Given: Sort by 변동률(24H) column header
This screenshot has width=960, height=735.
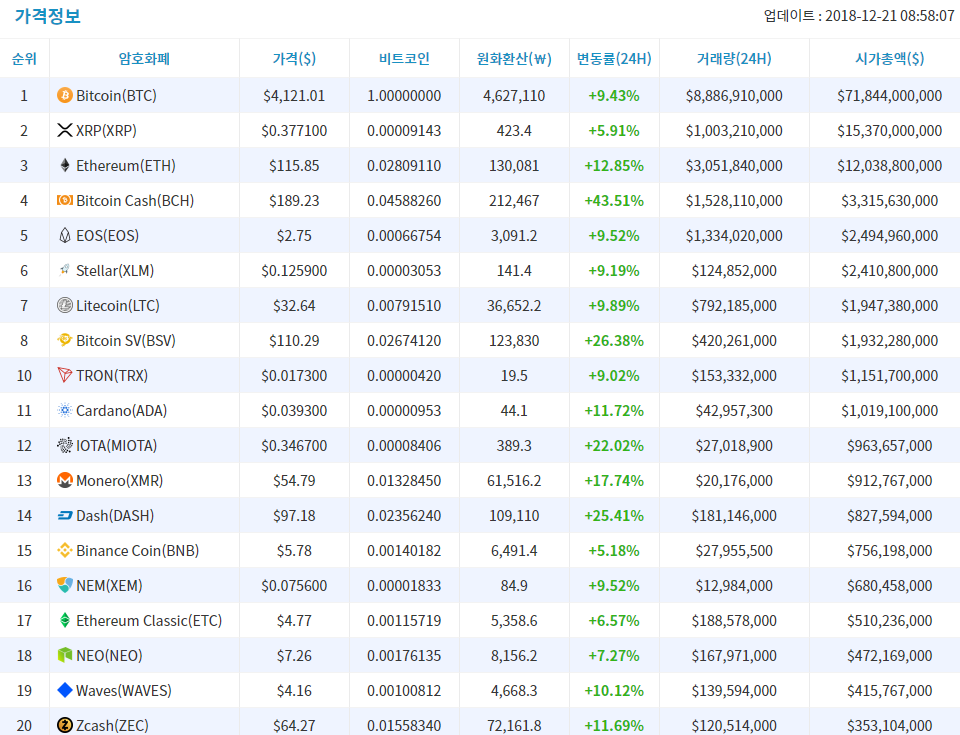Looking at the screenshot, I should coord(614,59).
